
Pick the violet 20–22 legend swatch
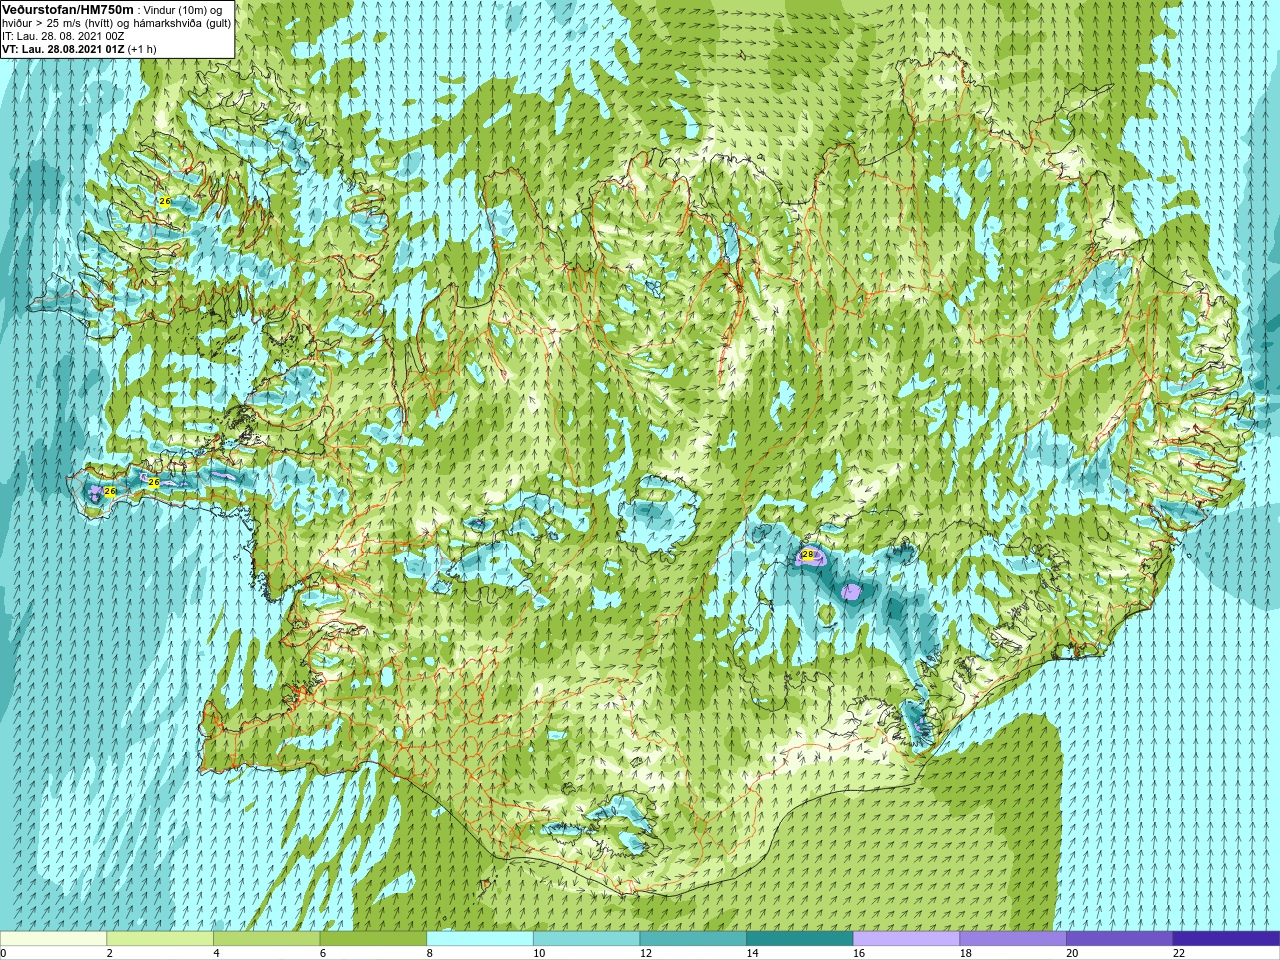point(1120,939)
